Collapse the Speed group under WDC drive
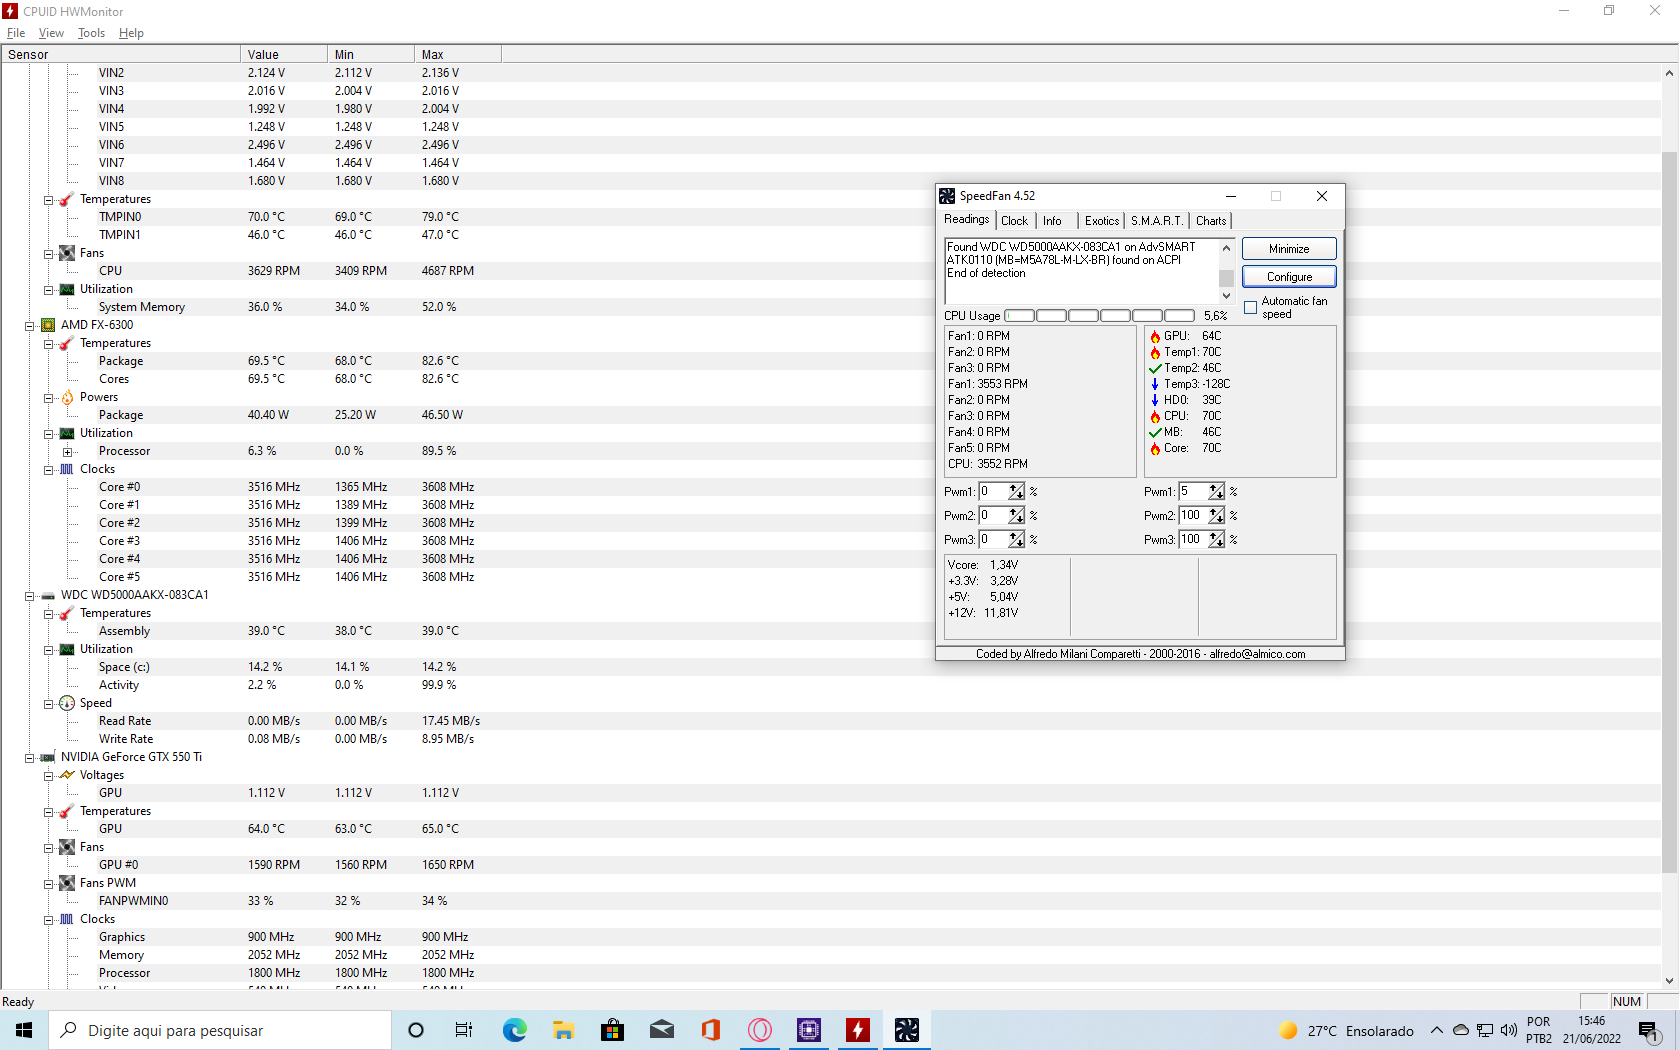The height and width of the screenshot is (1050, 1680). [48, 703]
